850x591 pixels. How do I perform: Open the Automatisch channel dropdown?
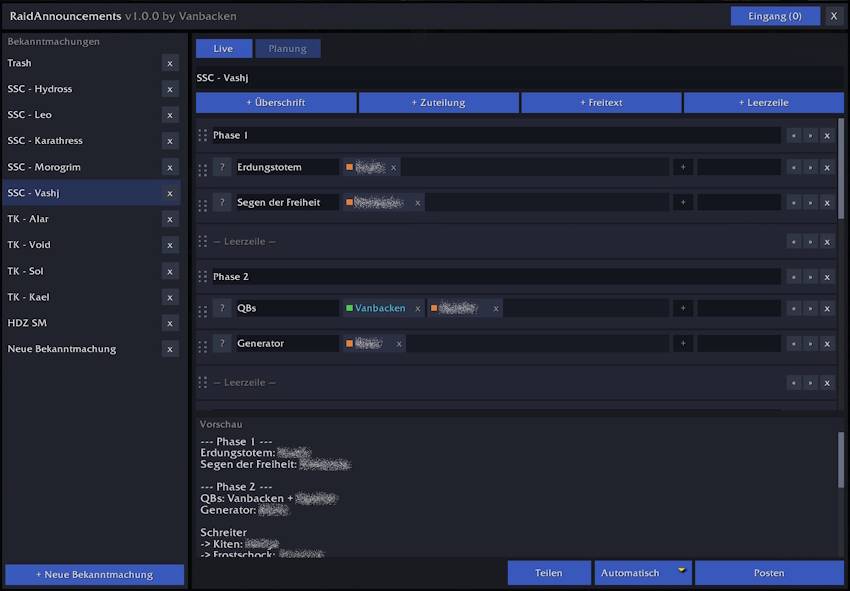643,573
